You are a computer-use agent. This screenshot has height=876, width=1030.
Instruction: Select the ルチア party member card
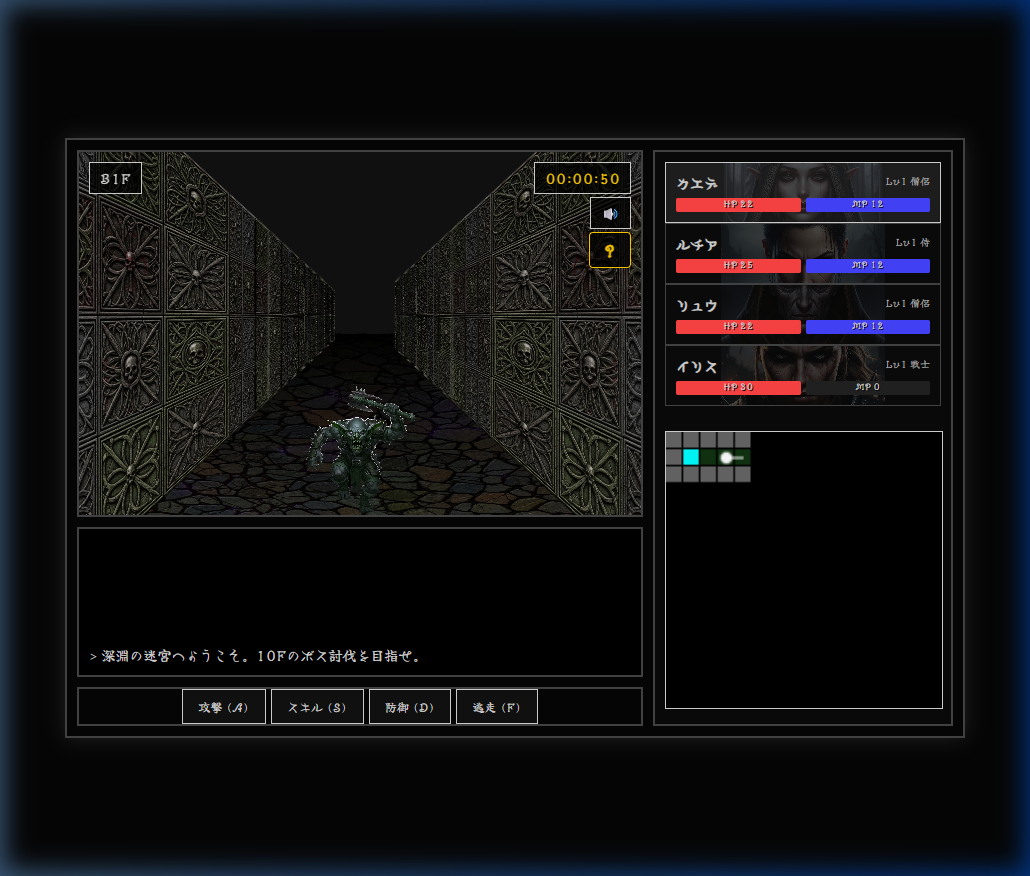pyautogui.click(x=803, y=253)
